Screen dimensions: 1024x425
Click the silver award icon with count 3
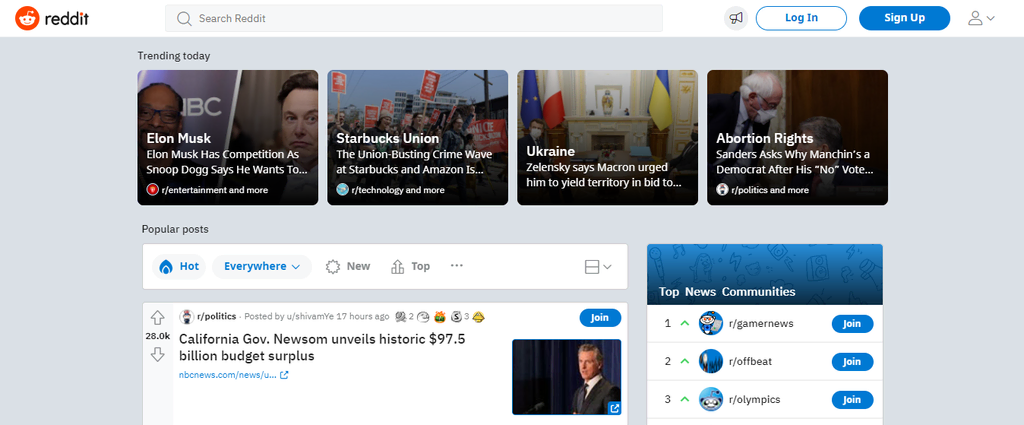(456, 317)
